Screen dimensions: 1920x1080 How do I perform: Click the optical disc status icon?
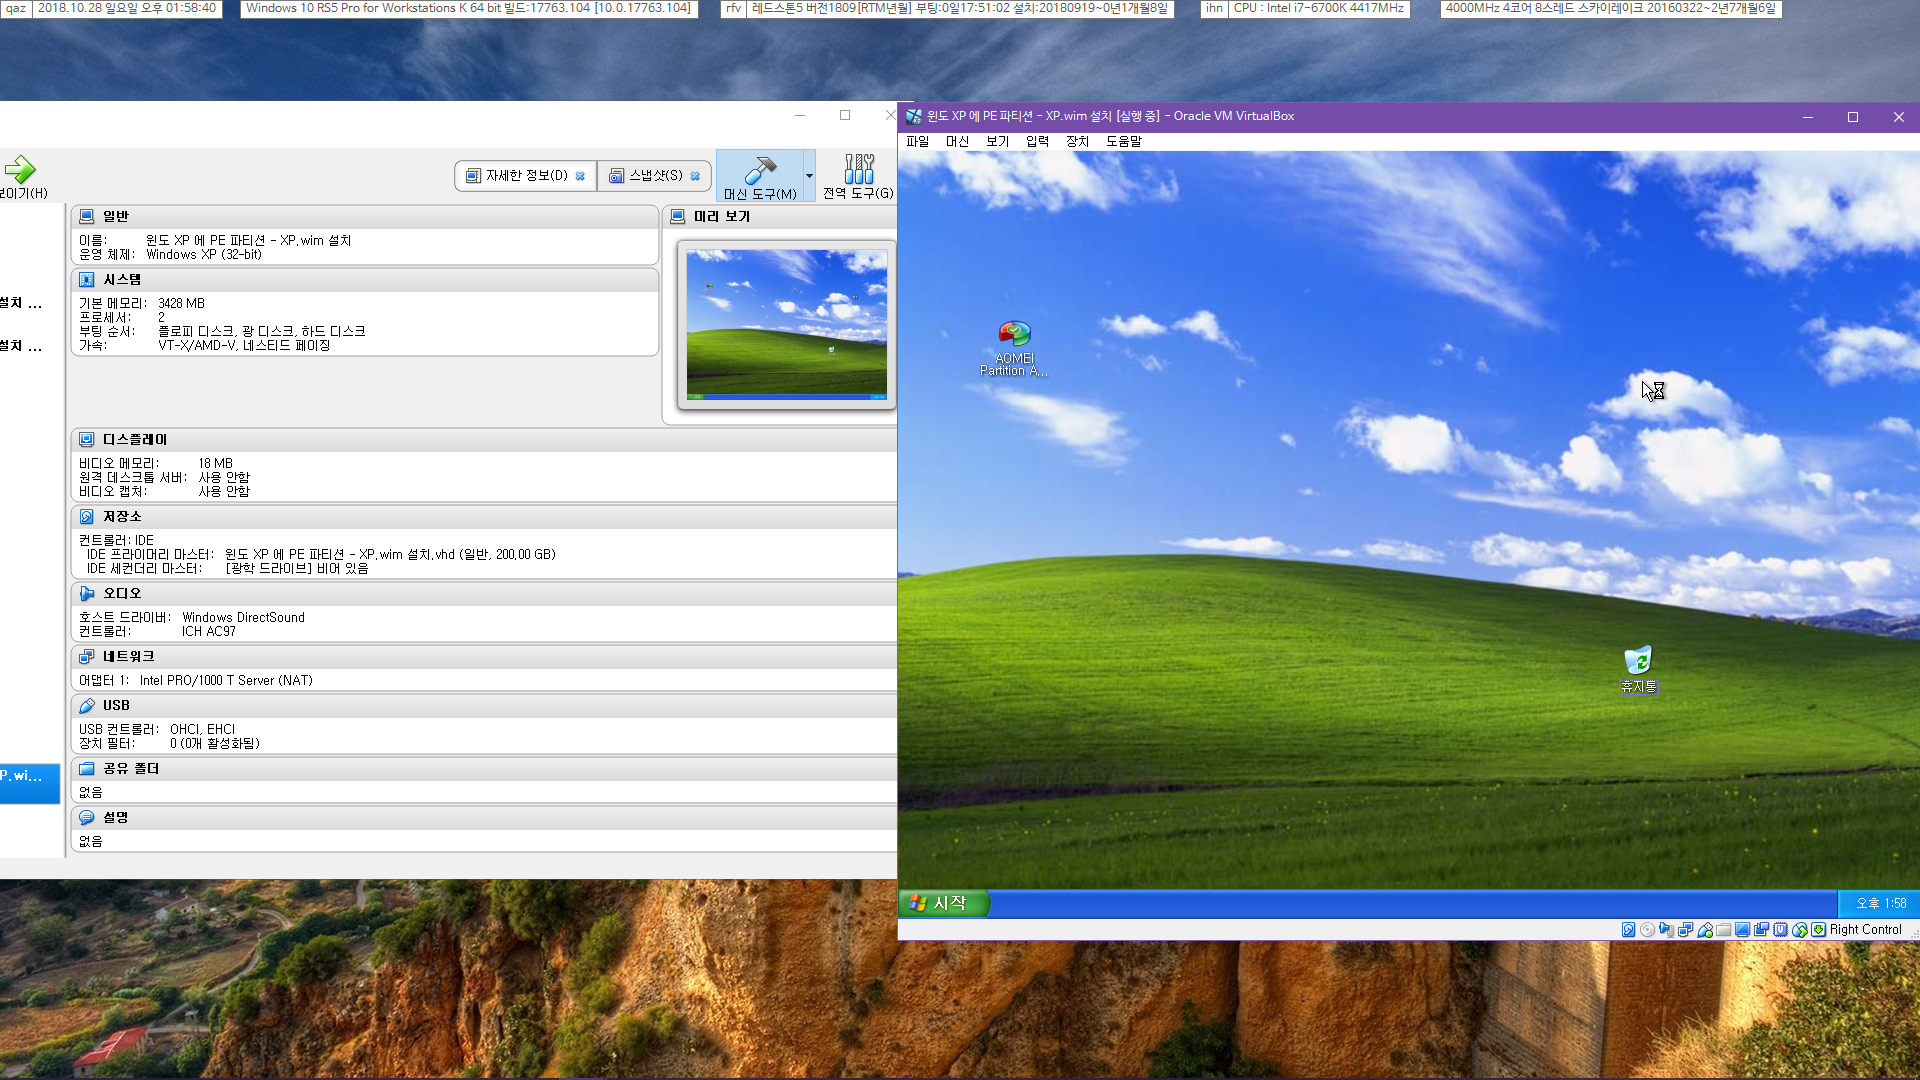(1647, 930)
